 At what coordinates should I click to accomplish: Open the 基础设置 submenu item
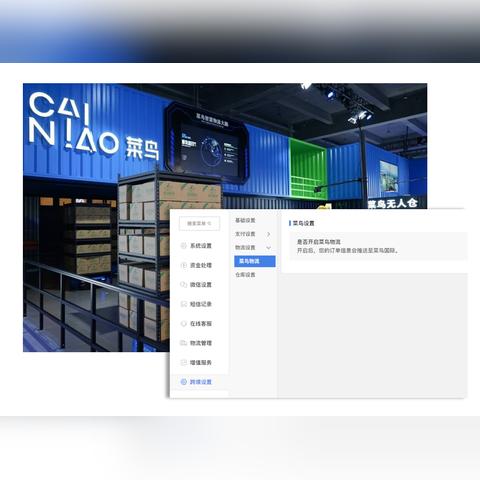[245, 220]
